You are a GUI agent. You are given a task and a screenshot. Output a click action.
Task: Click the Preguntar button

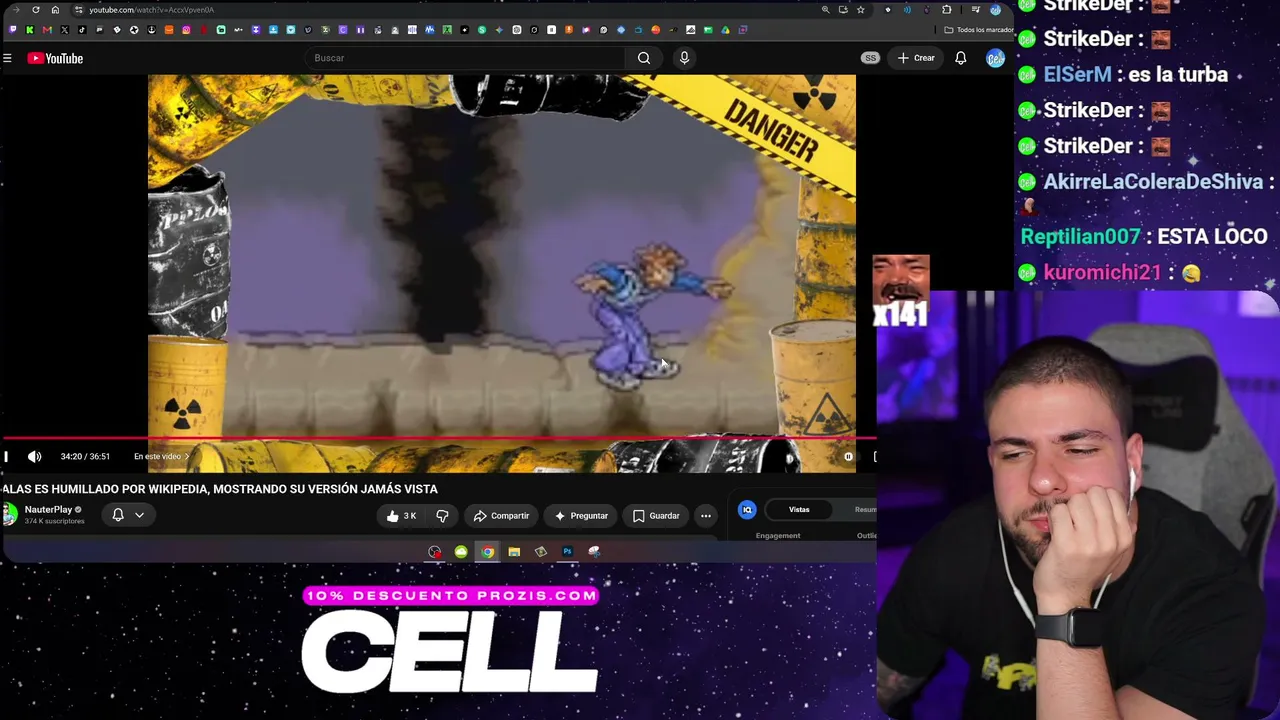(581, 516)
